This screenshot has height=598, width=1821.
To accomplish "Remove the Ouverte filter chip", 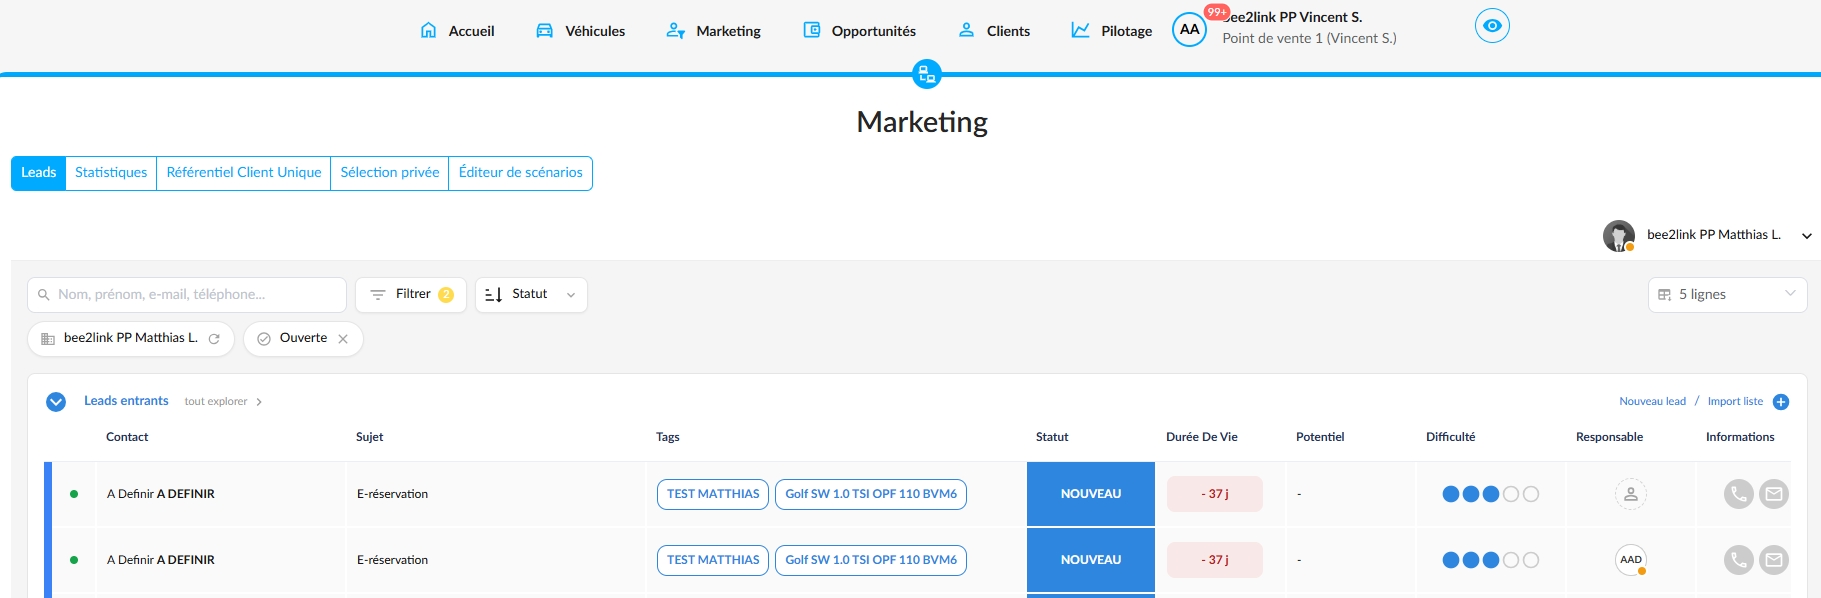I will [343, 339].
